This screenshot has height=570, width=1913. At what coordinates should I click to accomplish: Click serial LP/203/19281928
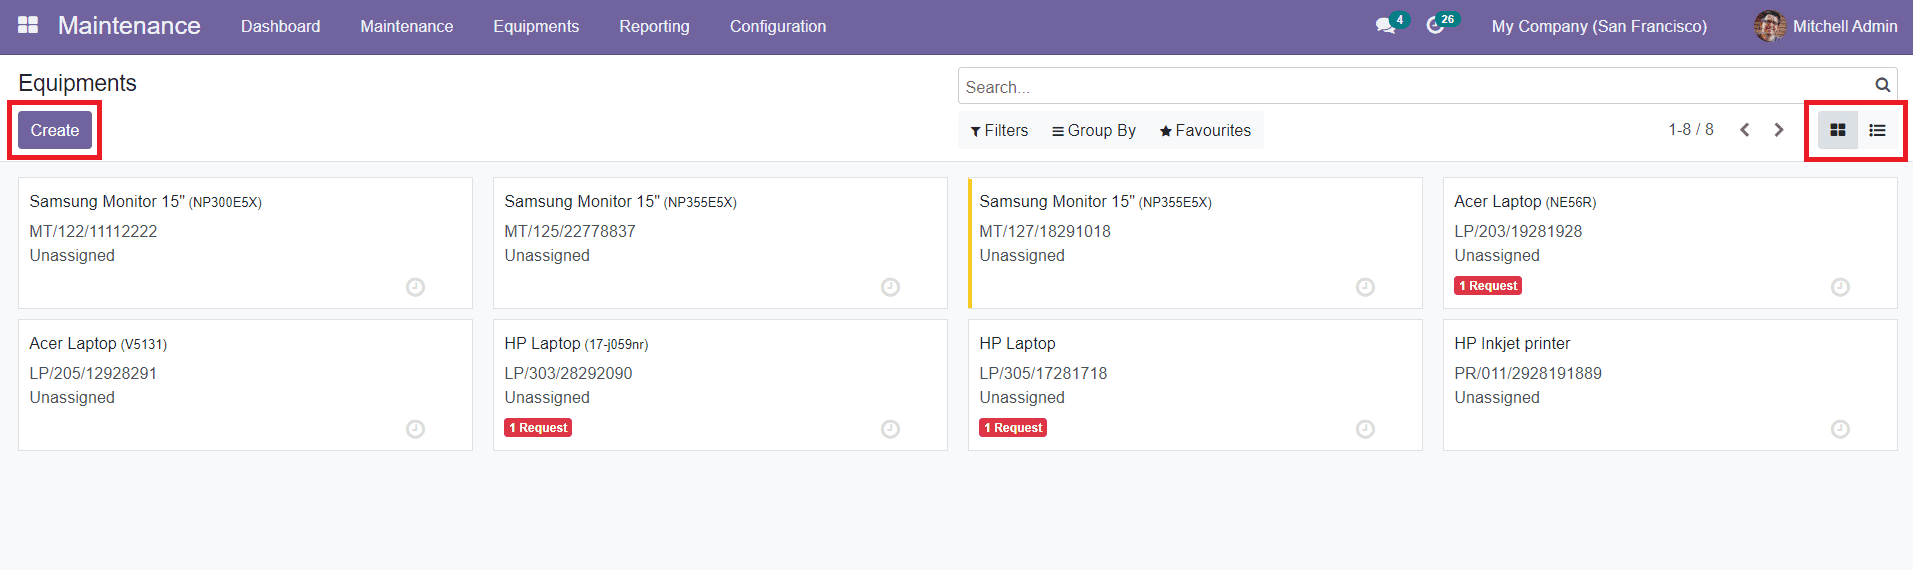pyautogui.click(x=1518, y=231)
